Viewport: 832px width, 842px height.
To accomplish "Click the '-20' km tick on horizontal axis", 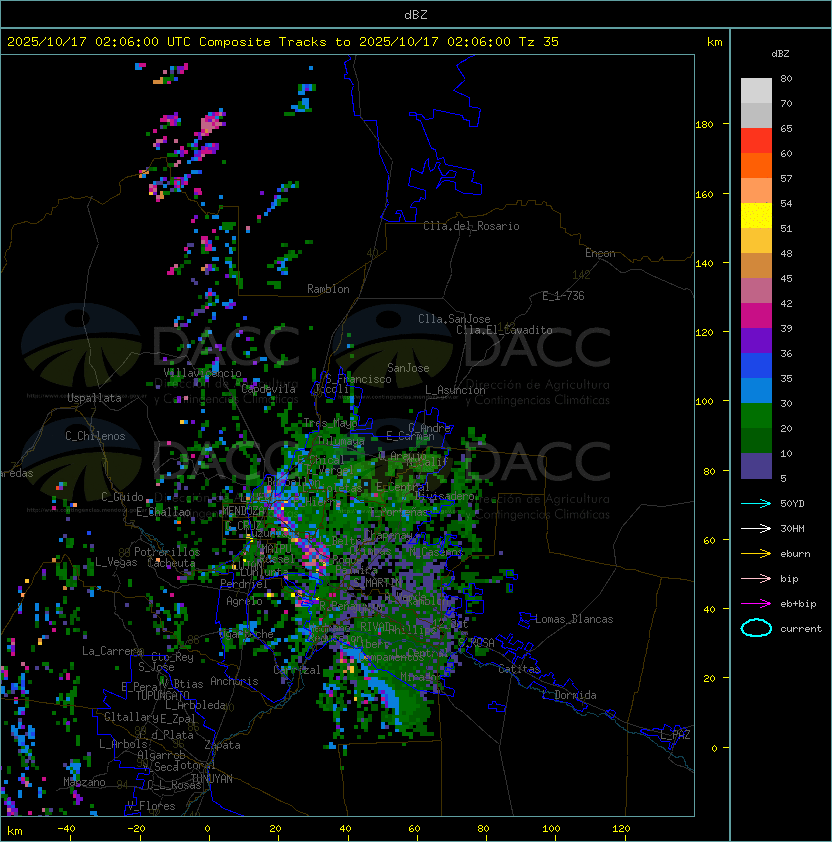I will coord(136,829).
